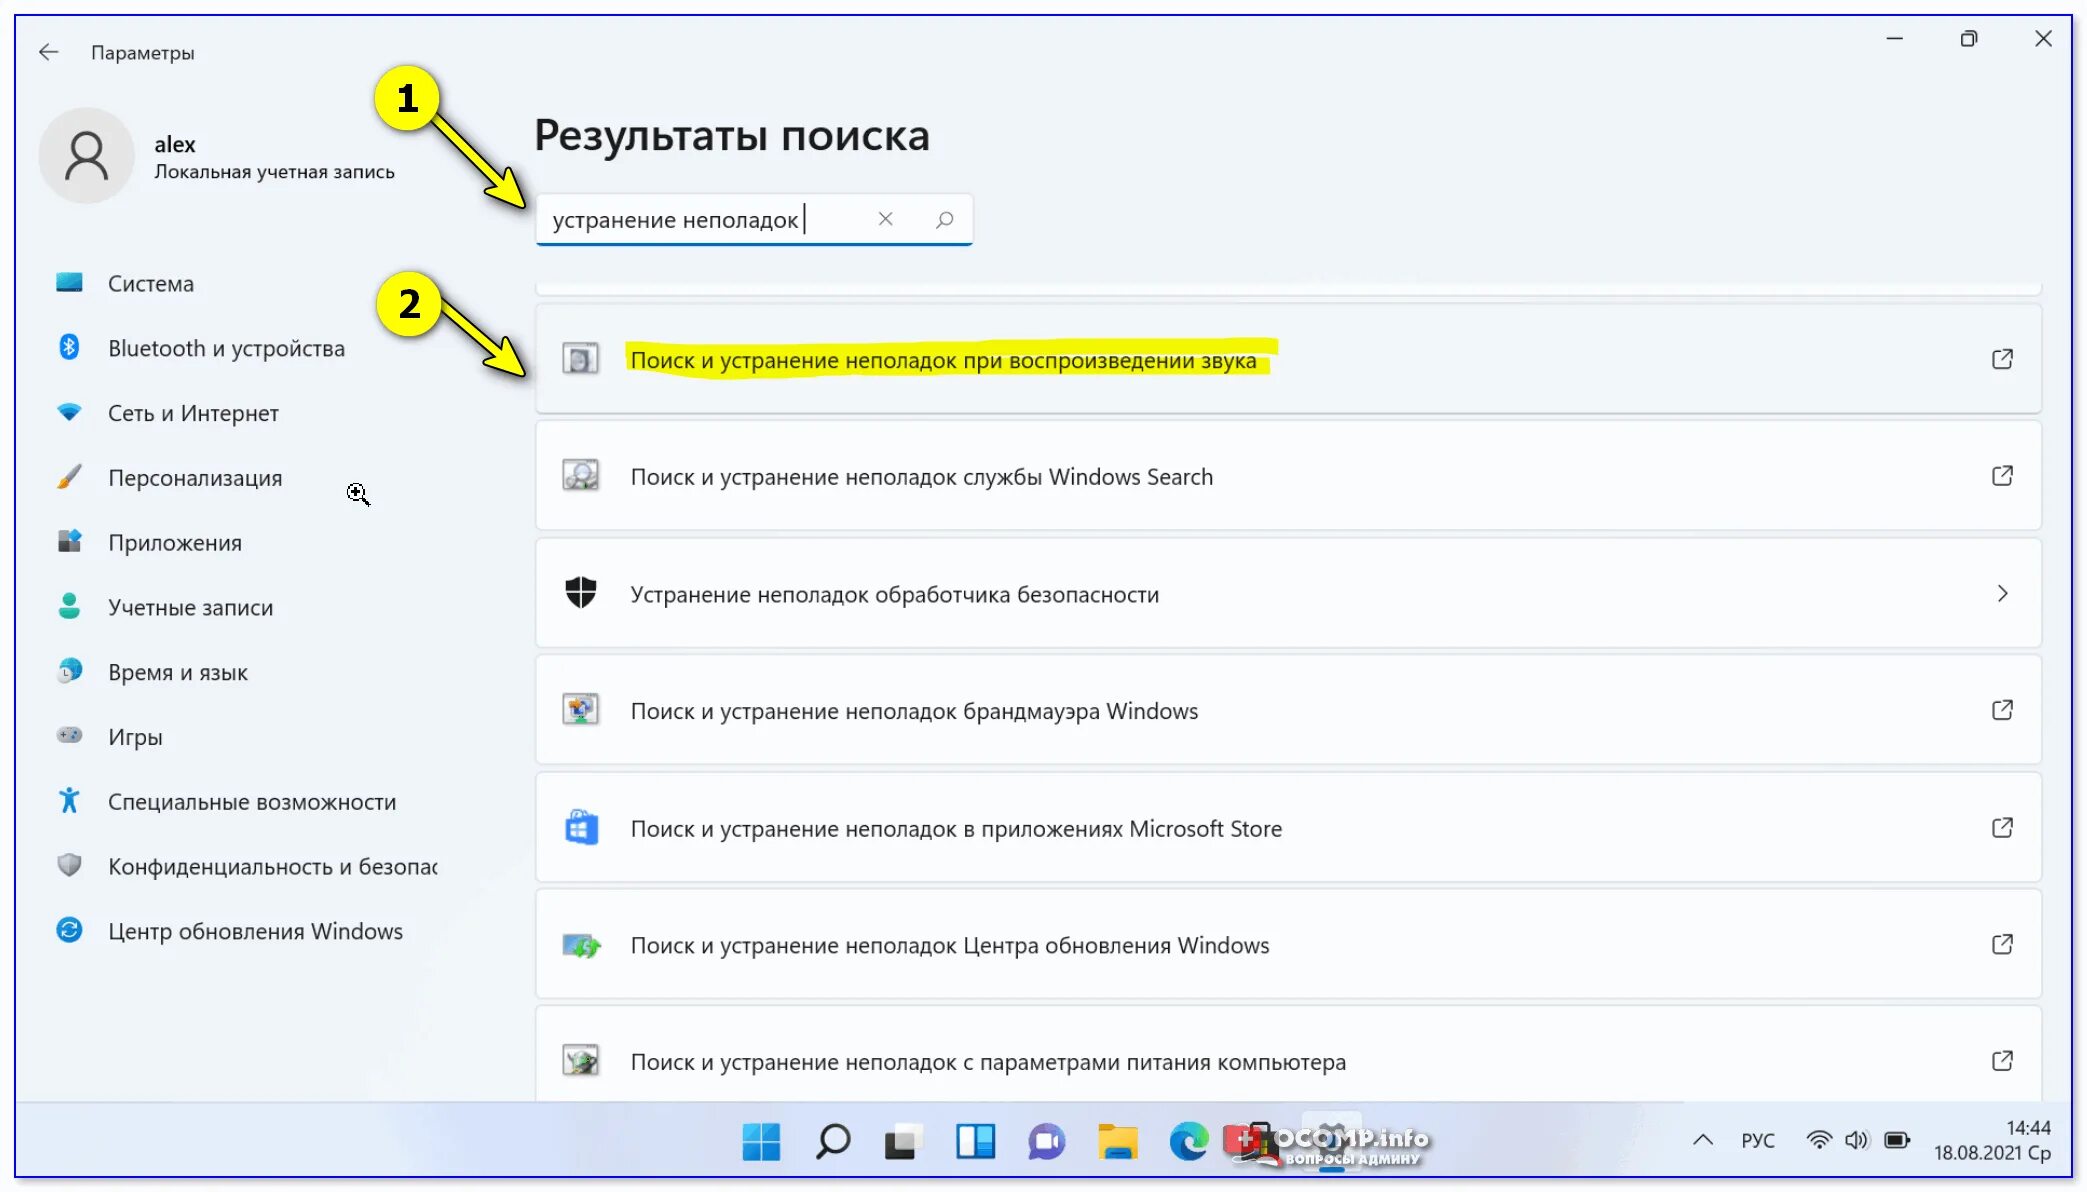Open taskbar Search
This screenshot has height=1192, width=2087.
(x=833, y=1141)
